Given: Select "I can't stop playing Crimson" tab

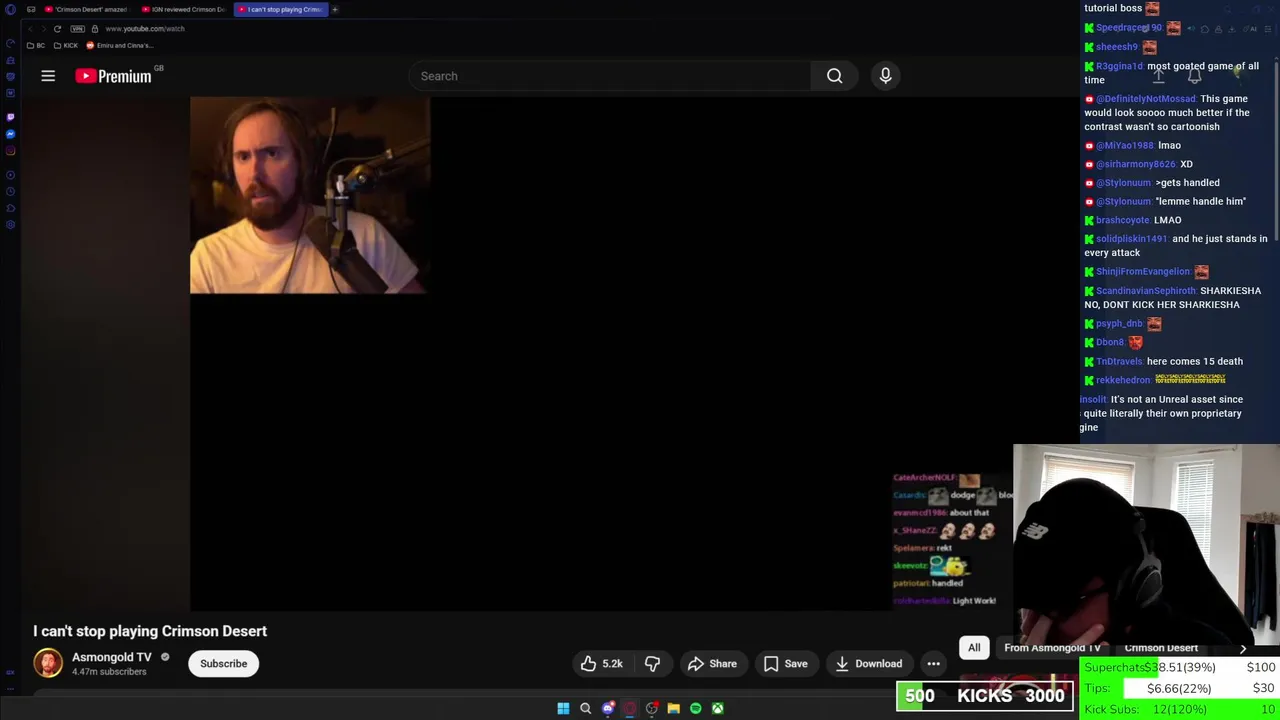Looking at the screenshot, I should tap(279, 9).
